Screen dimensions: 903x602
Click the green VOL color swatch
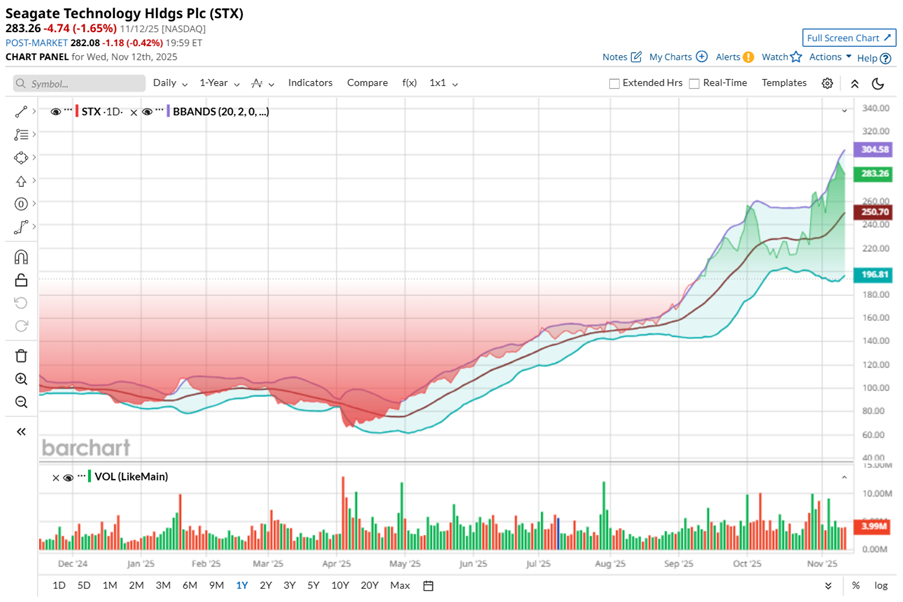[x=89, y=477]
